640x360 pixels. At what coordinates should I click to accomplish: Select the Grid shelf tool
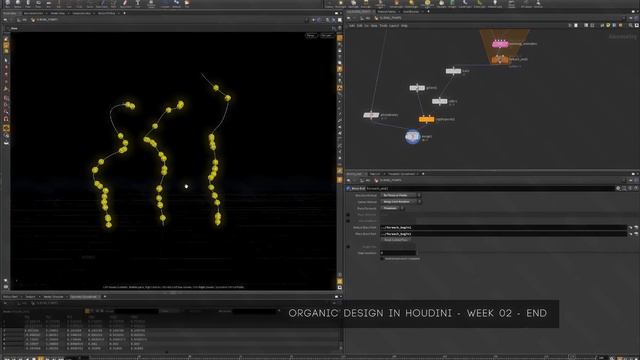pos(48,4)
